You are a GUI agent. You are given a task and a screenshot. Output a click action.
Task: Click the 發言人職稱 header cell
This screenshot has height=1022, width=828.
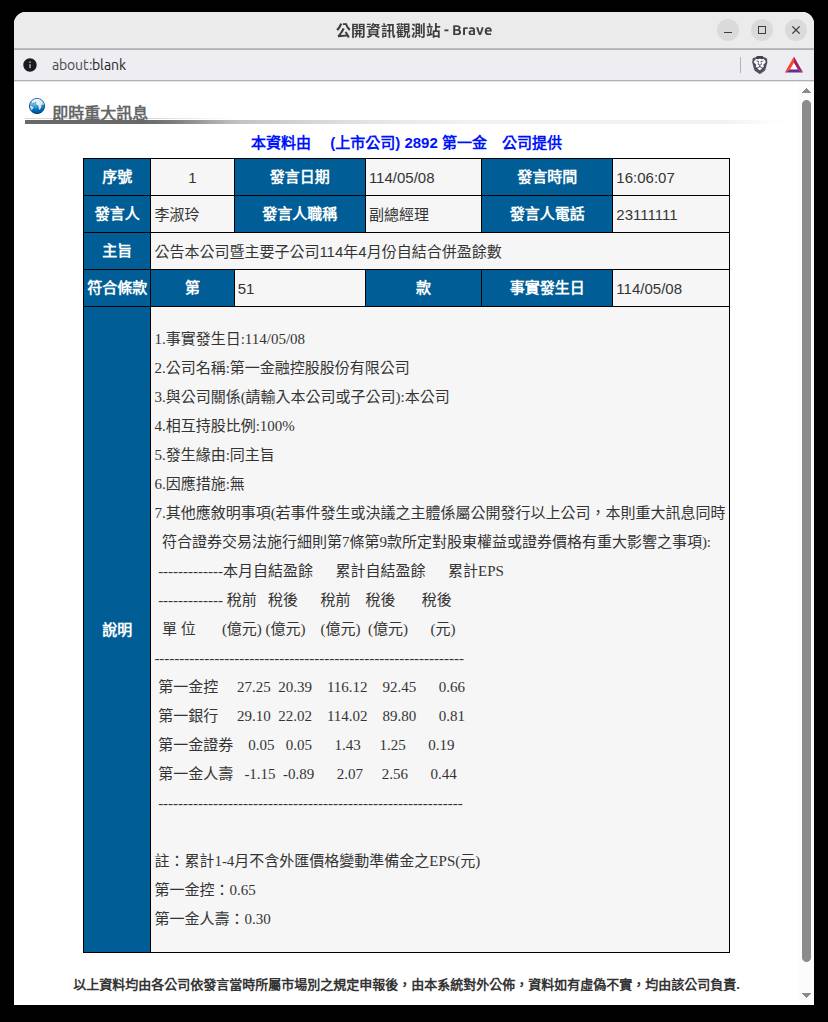coord(300,214)
